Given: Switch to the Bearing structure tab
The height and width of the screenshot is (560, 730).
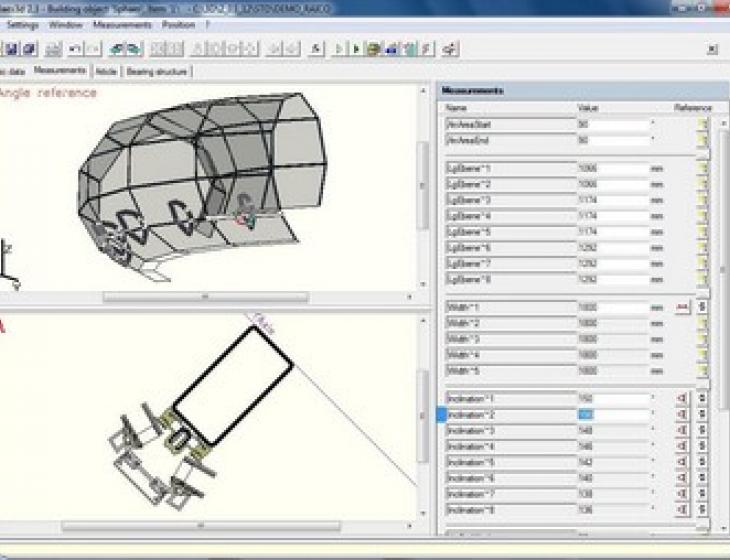Looking at the screenshot, I should coord(157,72).
